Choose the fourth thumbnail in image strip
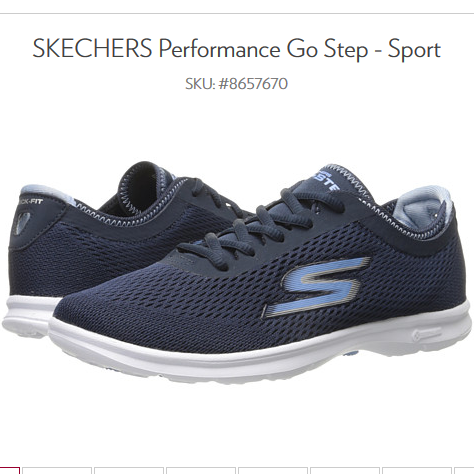474x474 pixels. point(201,471)
